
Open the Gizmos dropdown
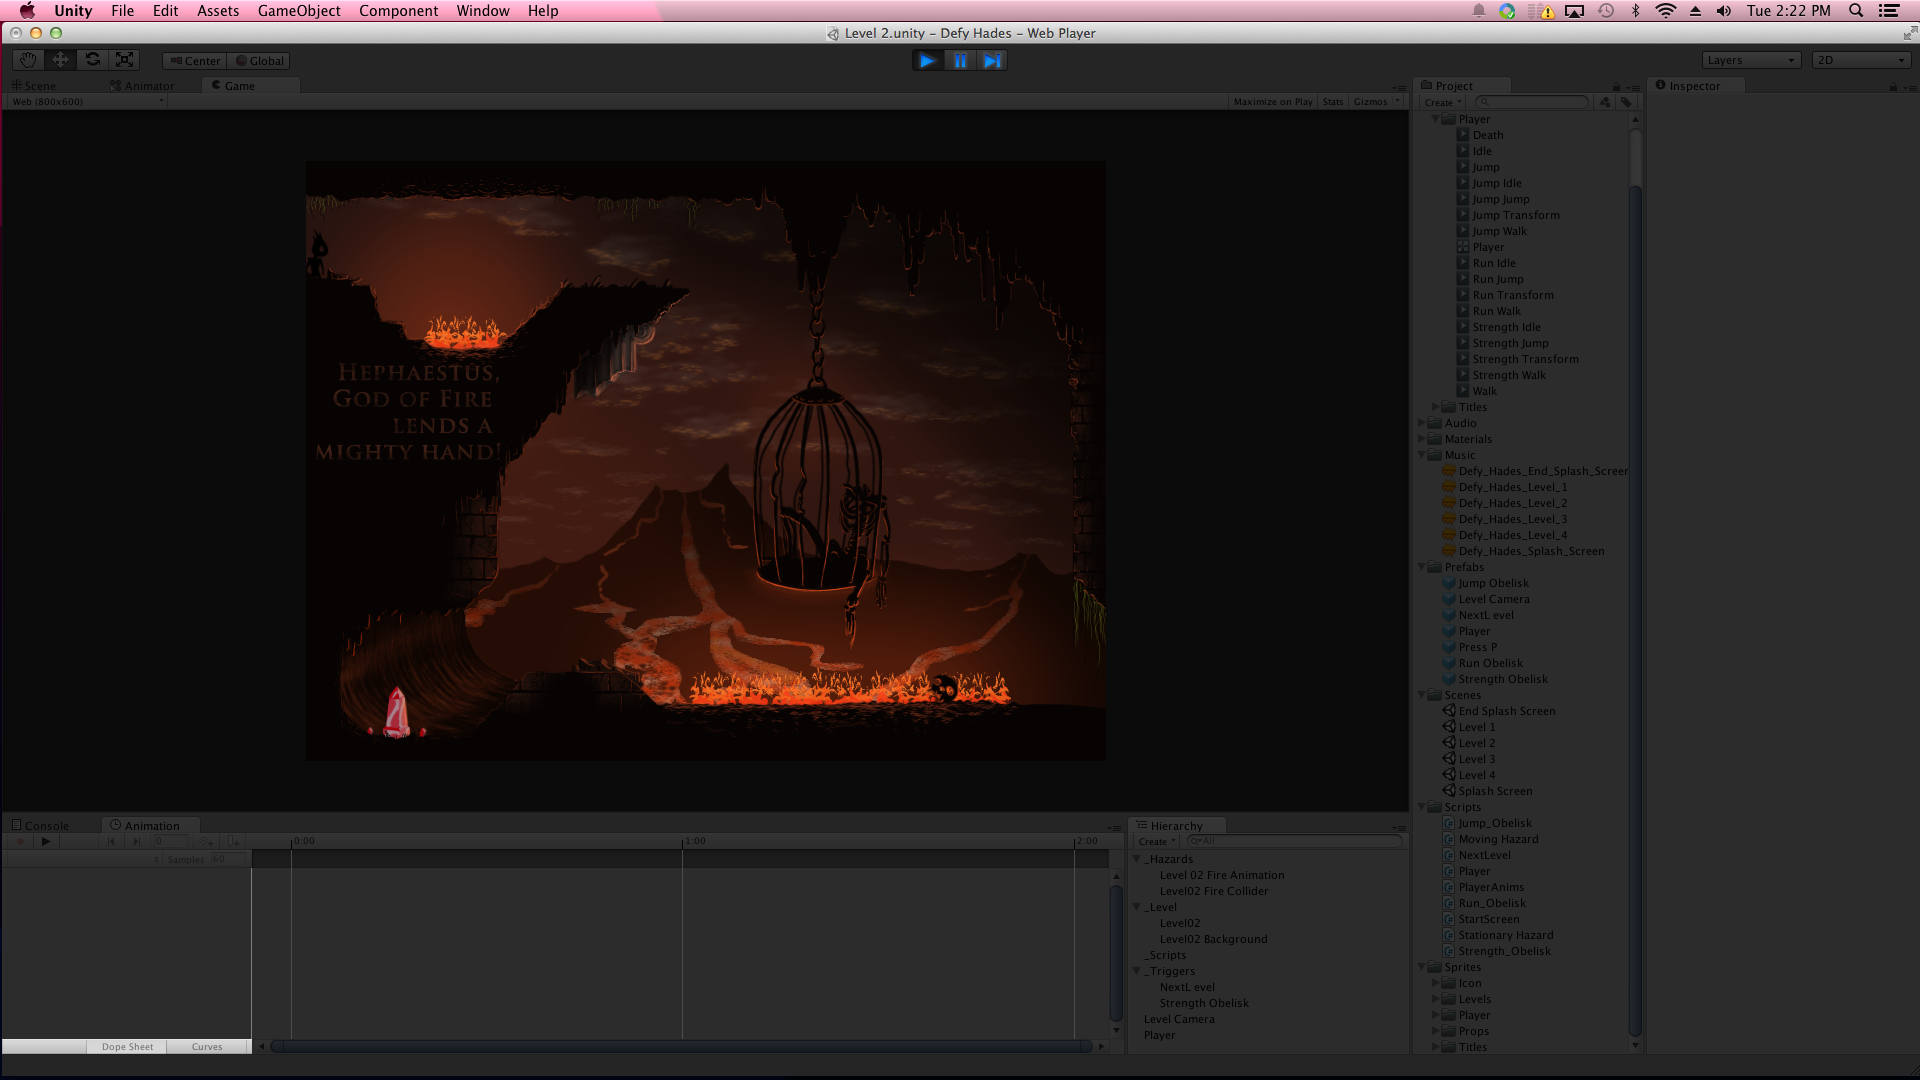point(1376,102)
